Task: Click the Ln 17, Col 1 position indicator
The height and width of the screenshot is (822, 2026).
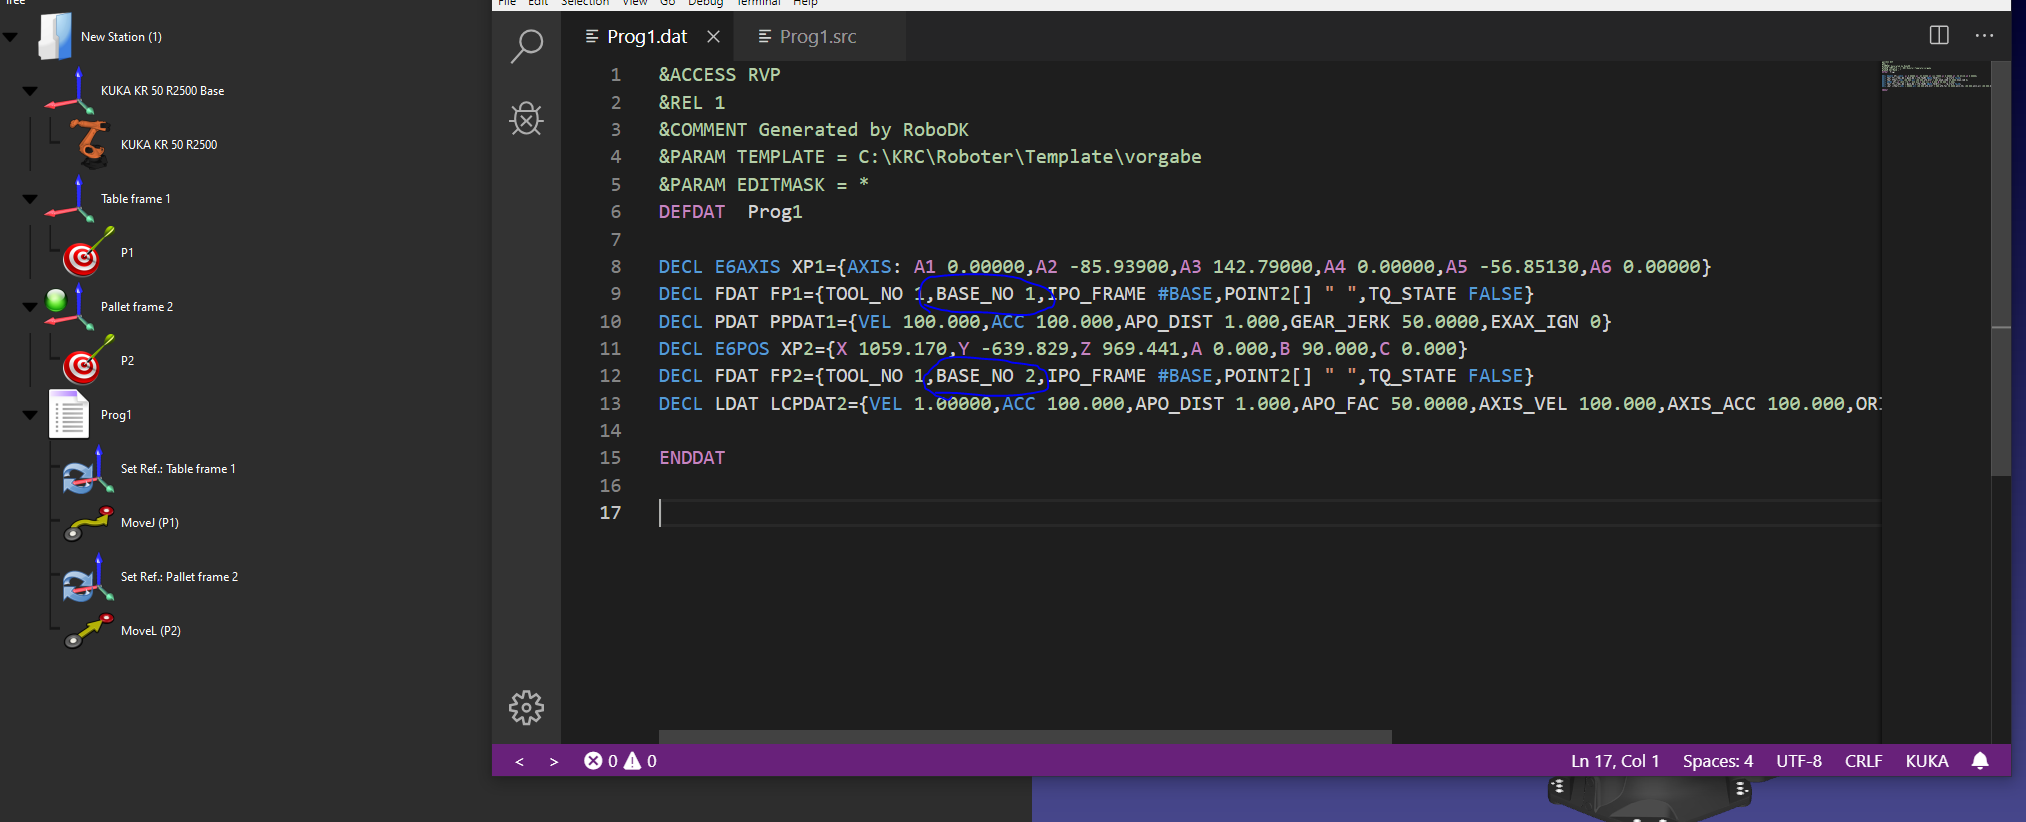Action: click(1614, 761)
